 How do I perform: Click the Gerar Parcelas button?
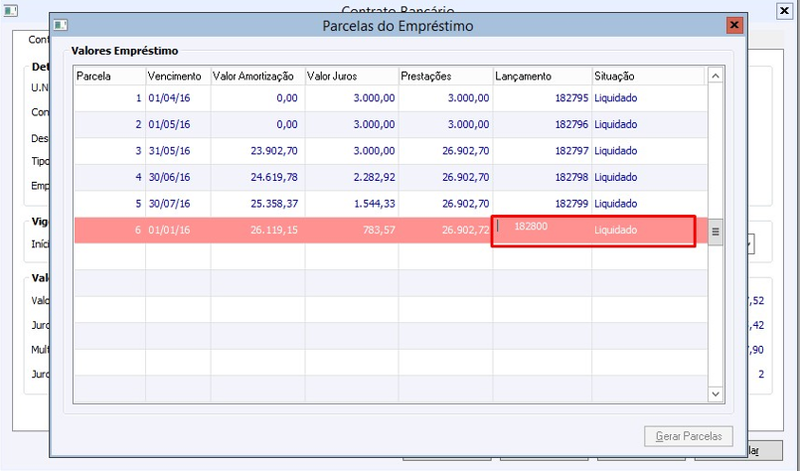tap(688, 436)
